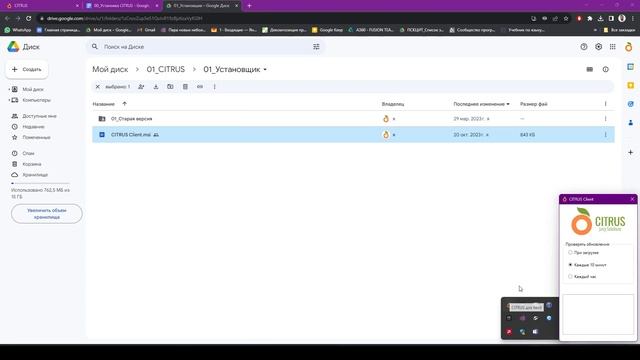Get add-ons with the plus icon

coord(631,152)
